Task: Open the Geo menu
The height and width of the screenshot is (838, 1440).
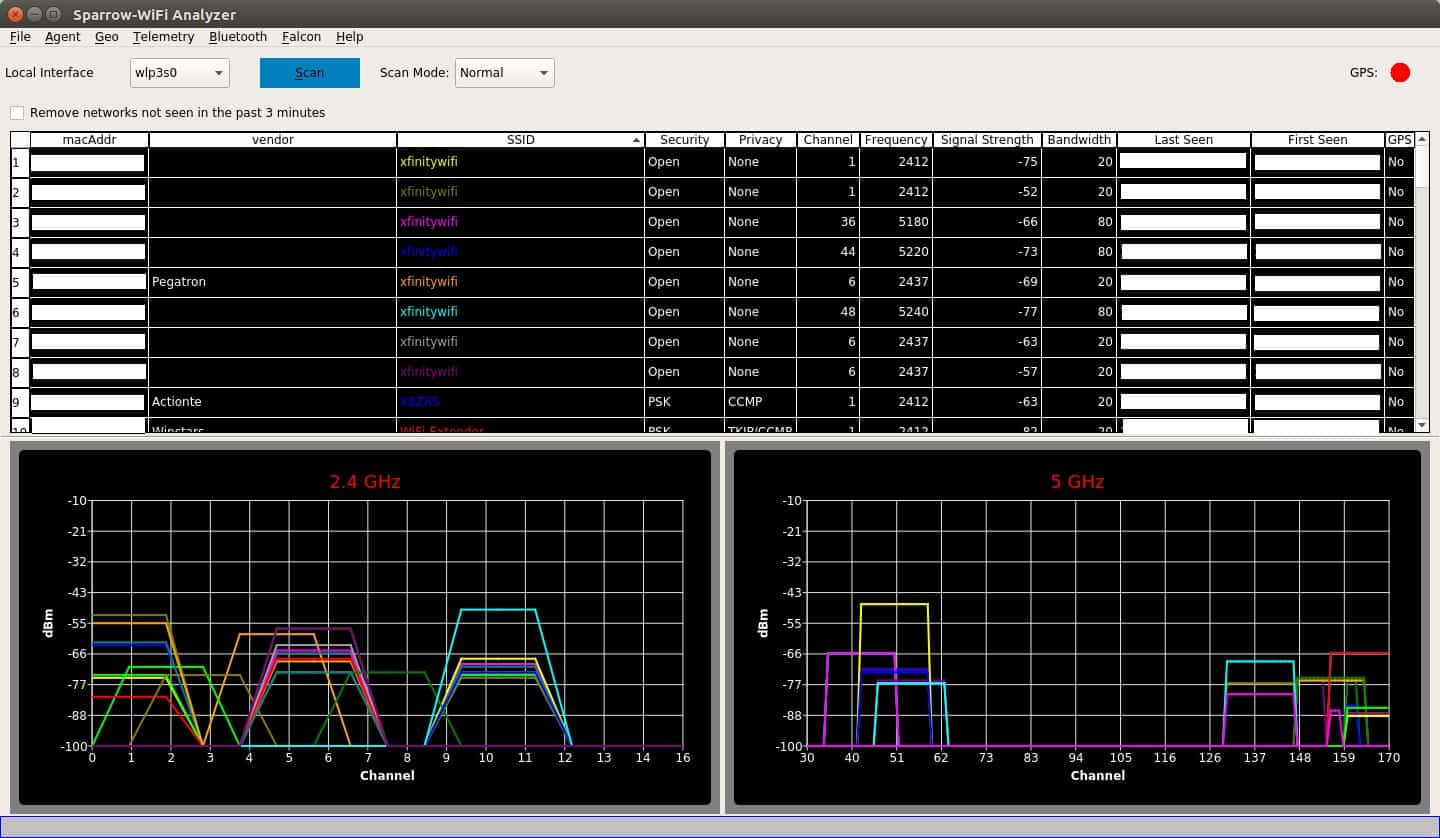Action: 106,37
